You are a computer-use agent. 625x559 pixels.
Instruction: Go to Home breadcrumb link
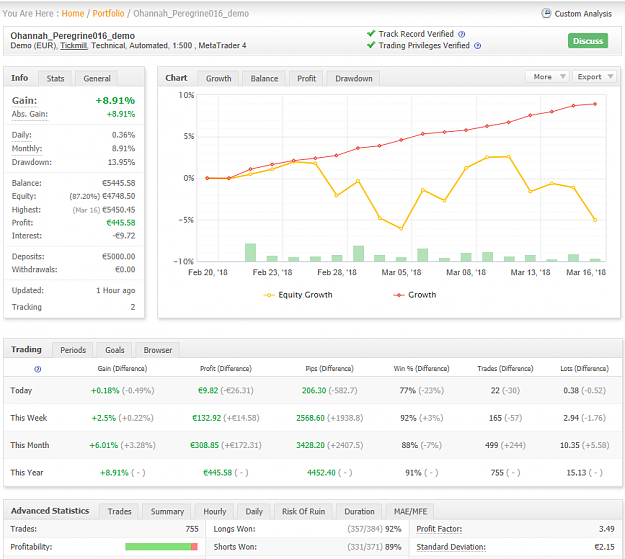click(x=73, y=14)
